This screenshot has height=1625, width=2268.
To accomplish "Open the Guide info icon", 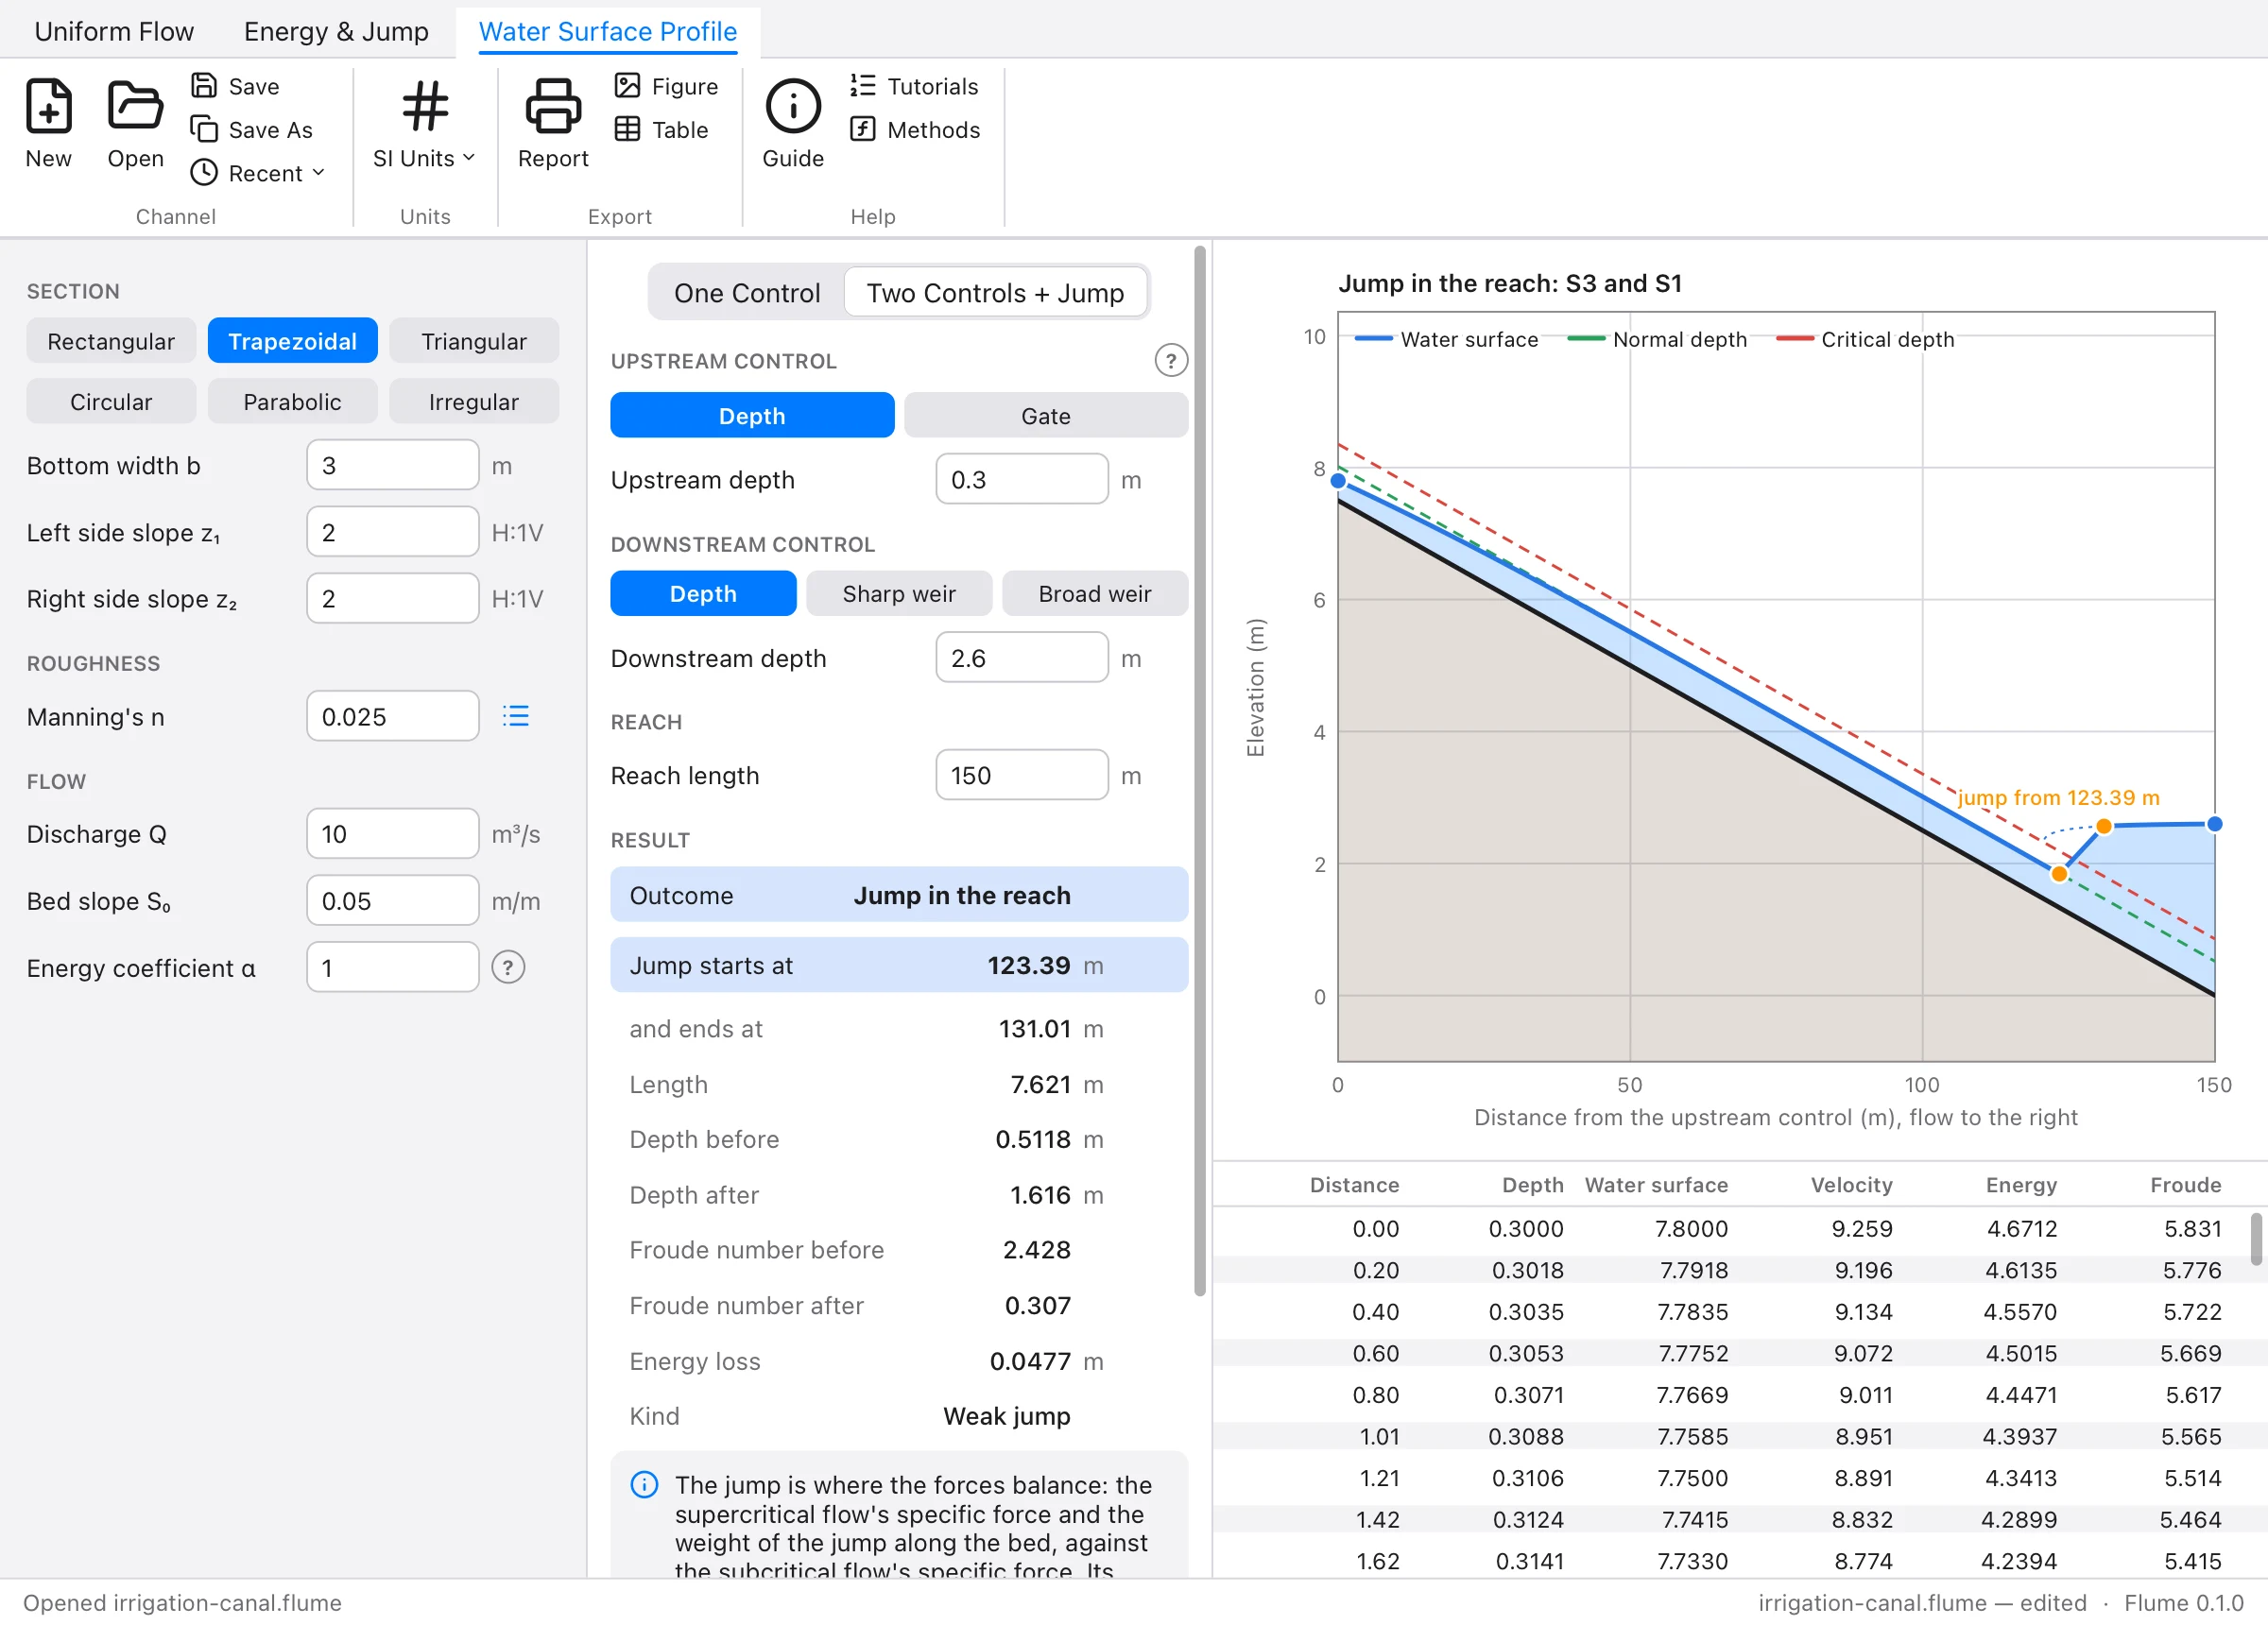I will (793, 106).
